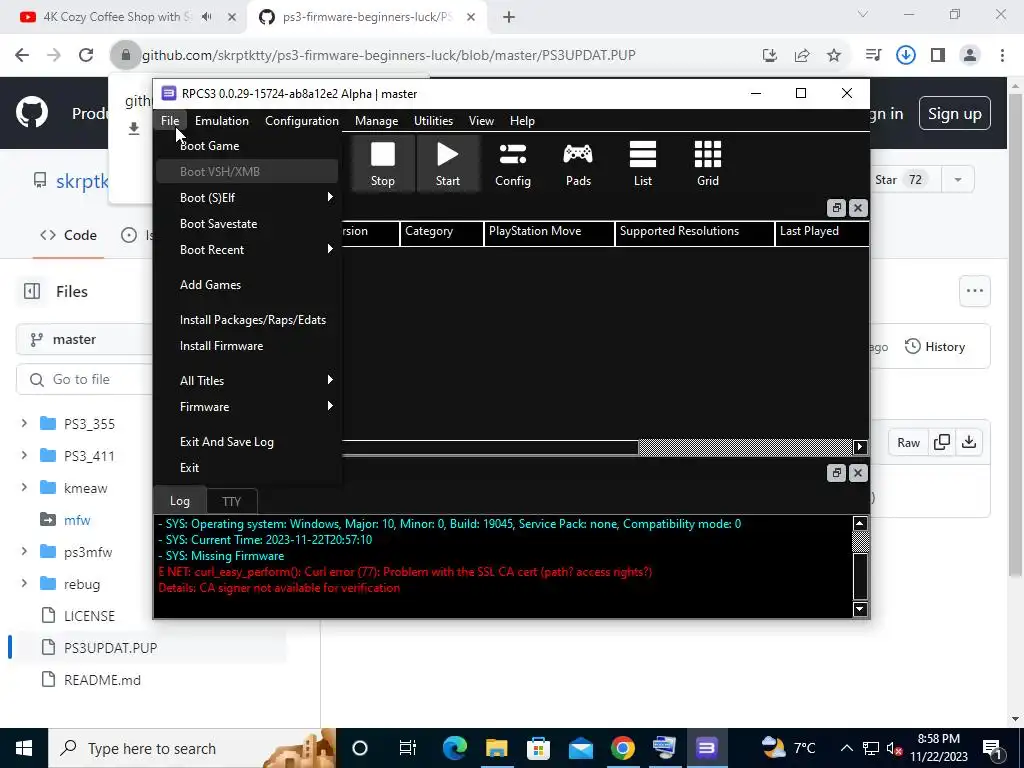The height and width of the screenshot is (768, 1024).
Task: Open Chrome downloads icon
Action: [x=905, y=56]
